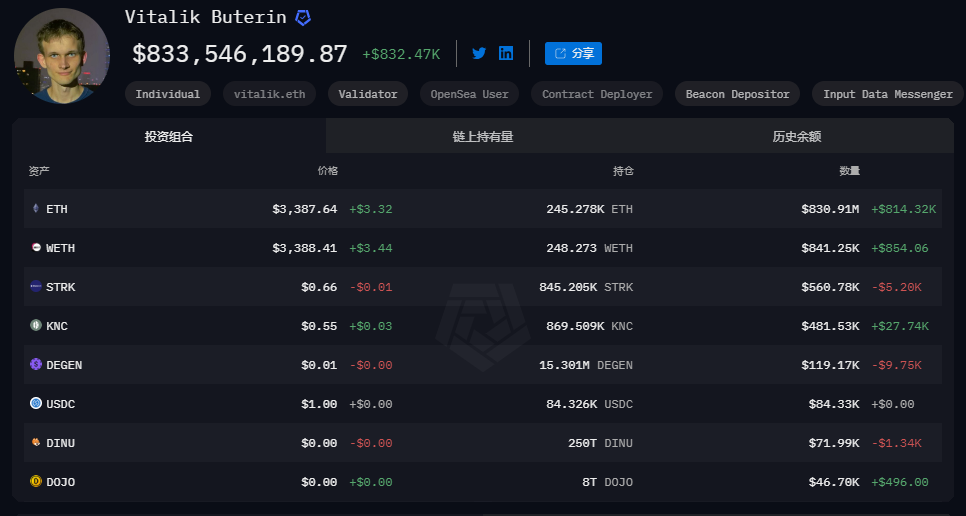This screenshot has height=516, width=966.
Task: Click the $84.33K USDC value
Action: tap(834, 404)
